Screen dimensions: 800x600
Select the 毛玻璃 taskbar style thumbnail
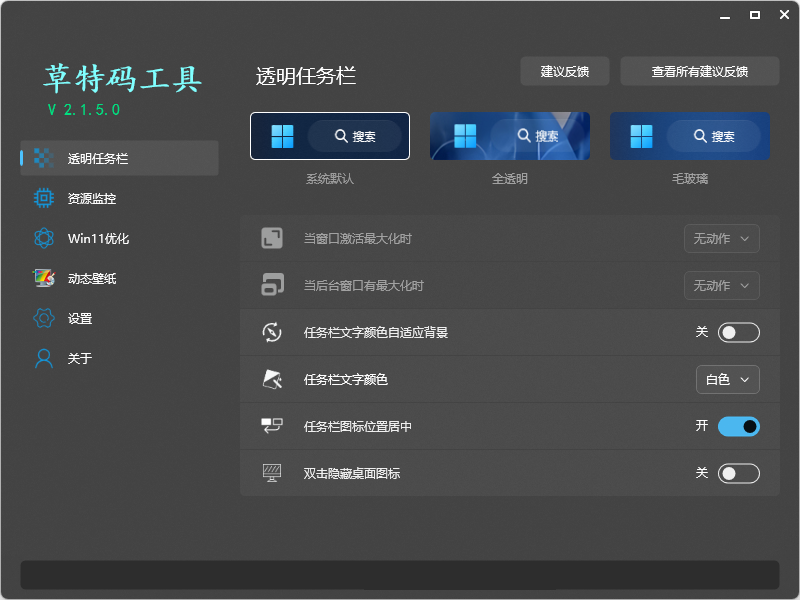point(690,136)
